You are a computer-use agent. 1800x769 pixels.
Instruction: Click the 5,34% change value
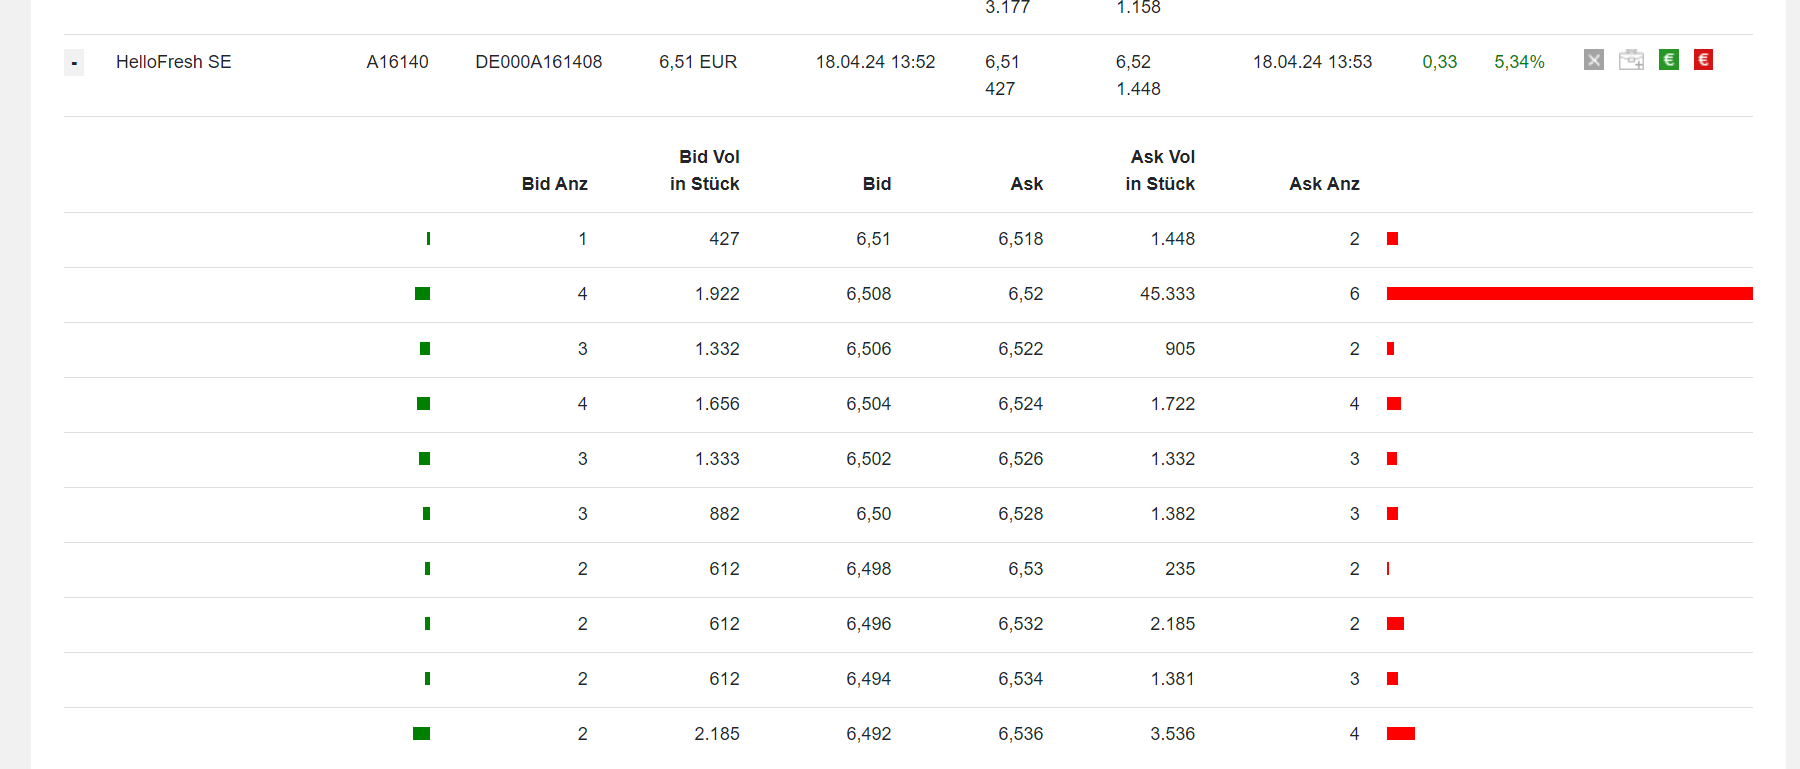[1519, 62]
